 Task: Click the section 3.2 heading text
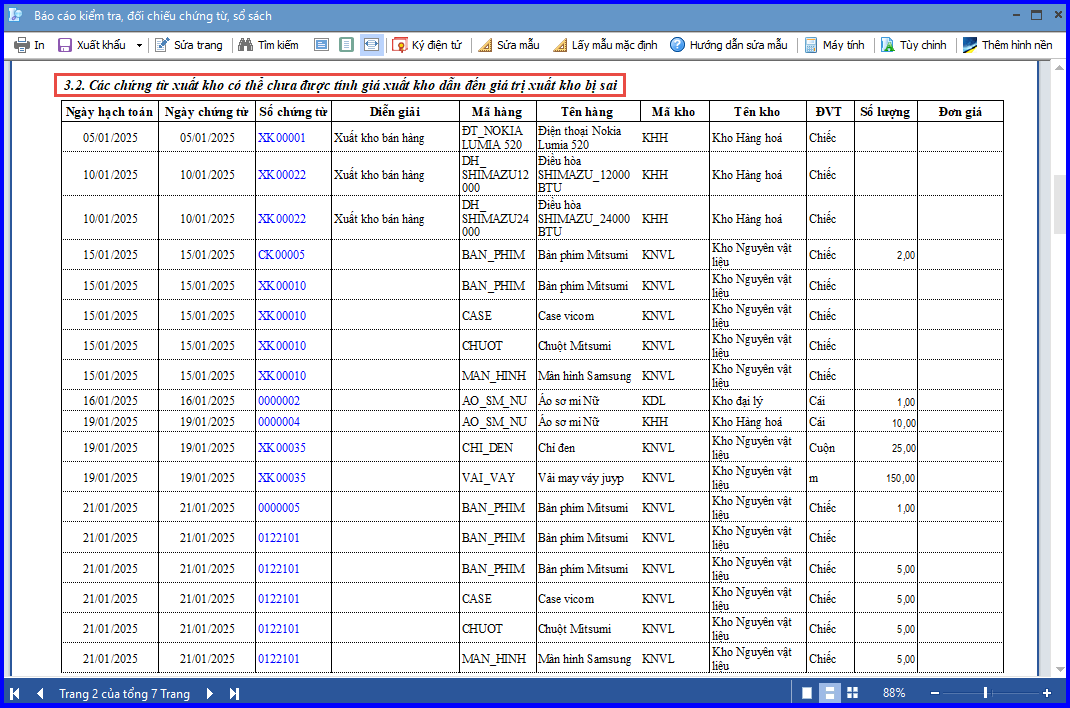pos(341,85)
